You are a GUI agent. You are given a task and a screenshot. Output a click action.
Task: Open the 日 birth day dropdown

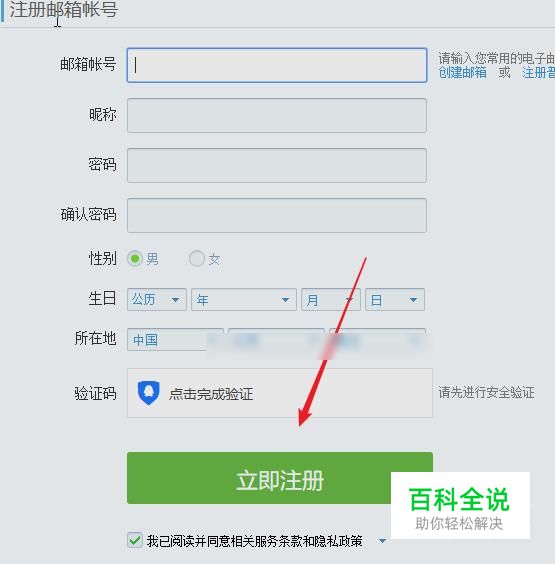point(395,299)
